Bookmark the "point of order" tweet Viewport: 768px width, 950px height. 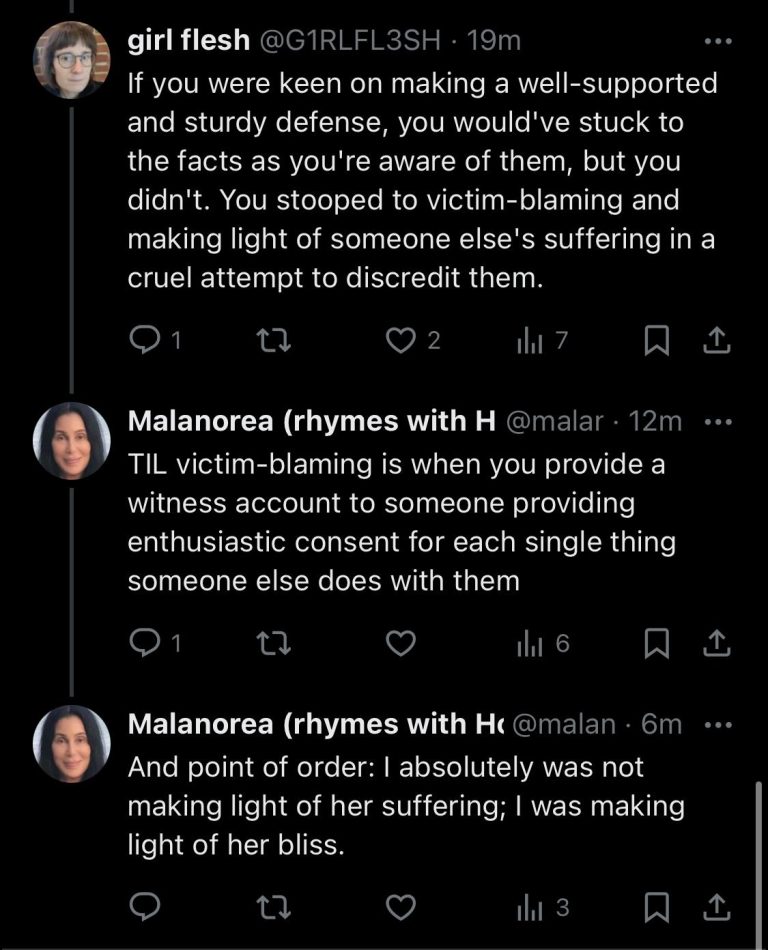[655, 907]
